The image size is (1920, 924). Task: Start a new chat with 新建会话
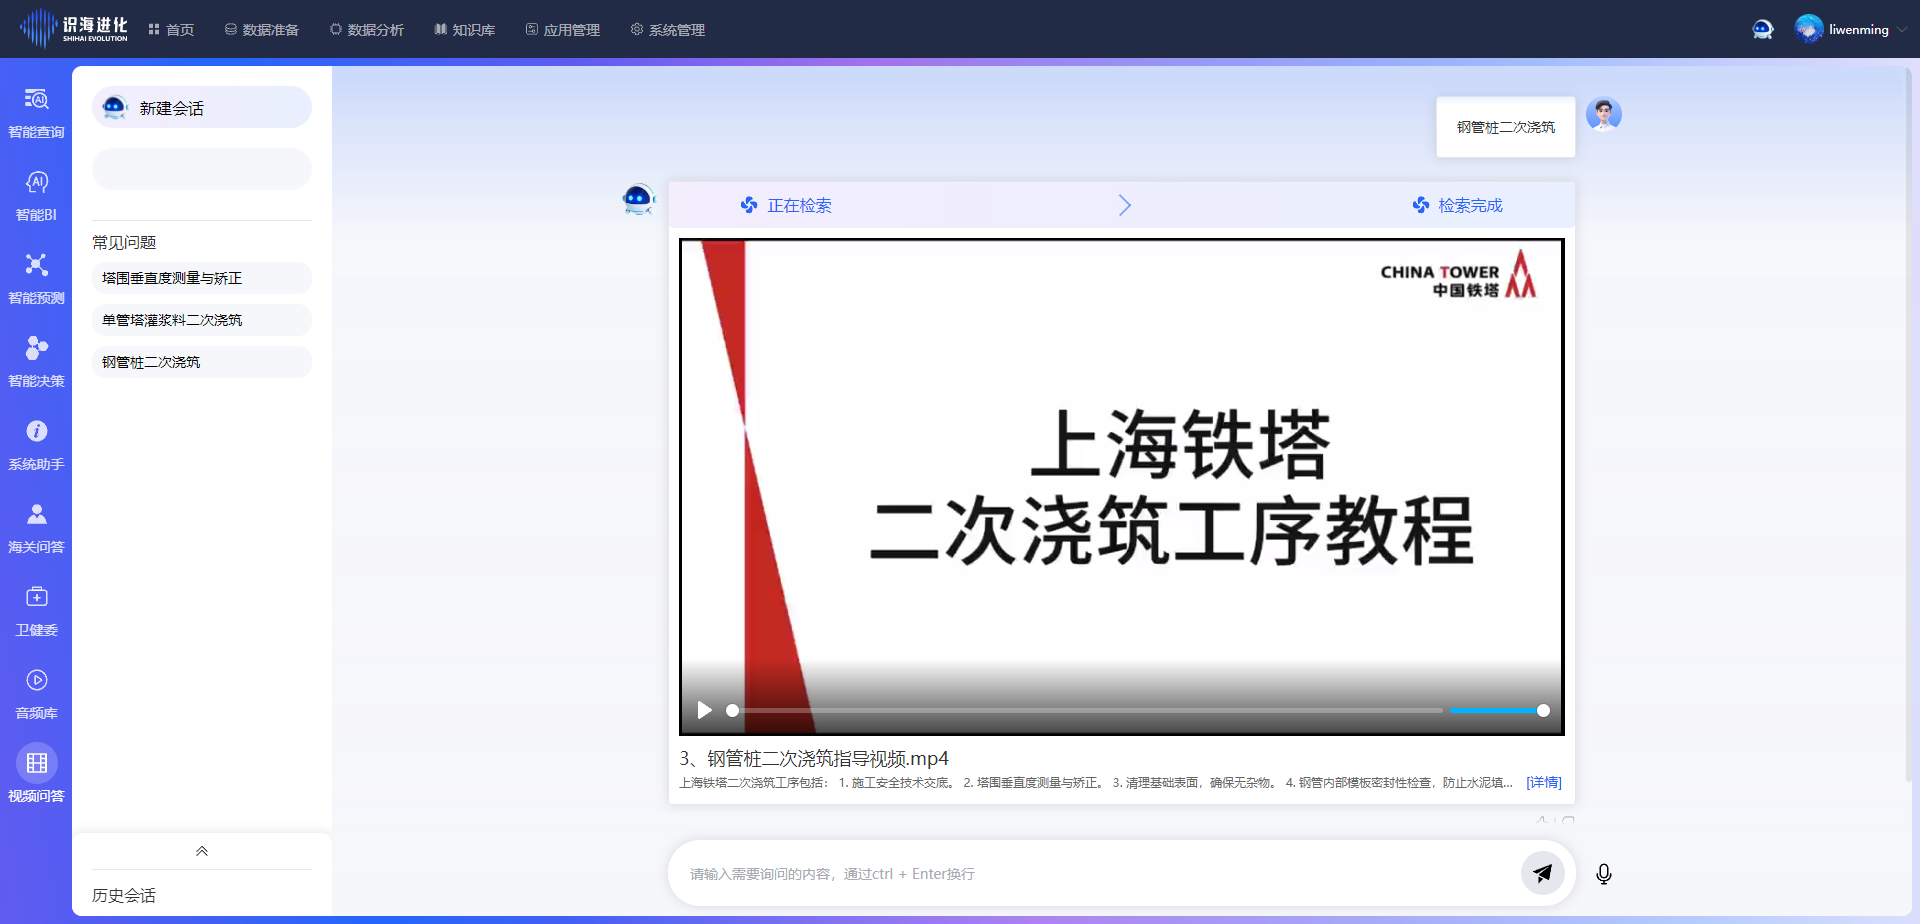202,107
